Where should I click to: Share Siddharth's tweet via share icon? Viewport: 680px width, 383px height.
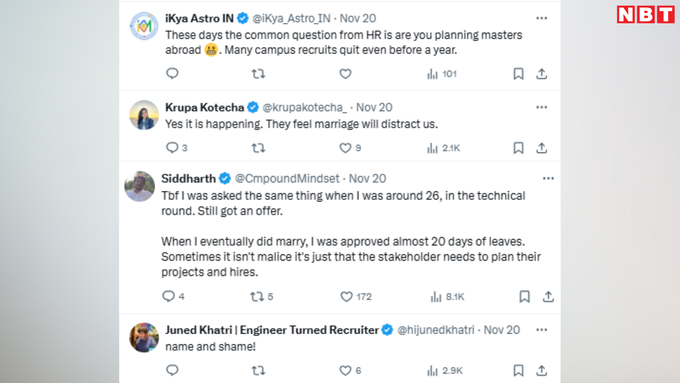pos(548,297)
